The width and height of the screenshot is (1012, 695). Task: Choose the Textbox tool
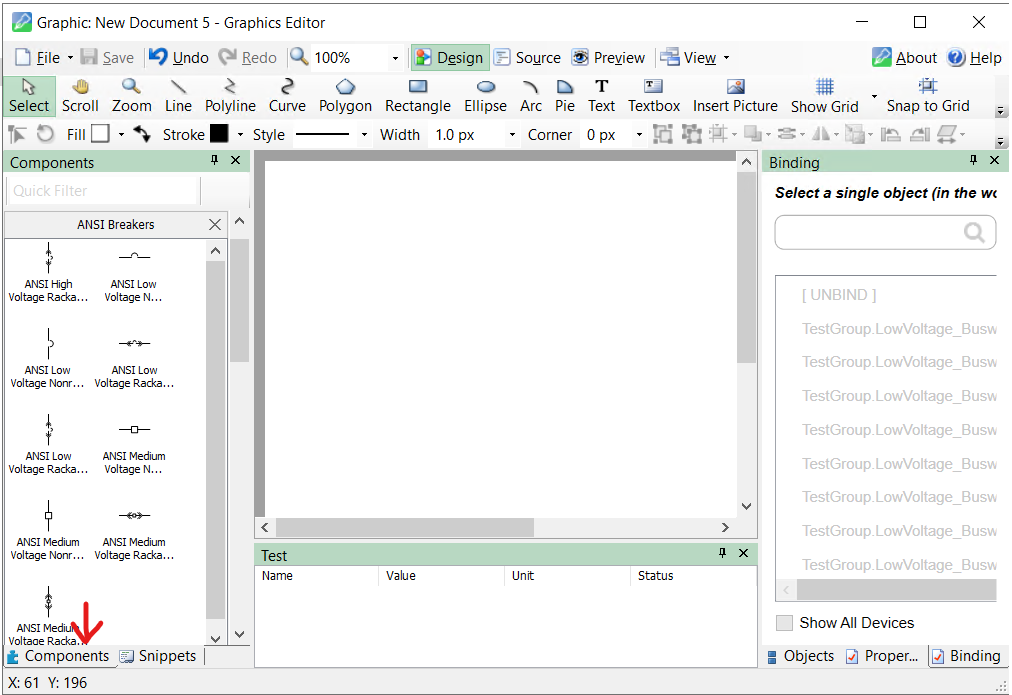[x=654, y=96]
